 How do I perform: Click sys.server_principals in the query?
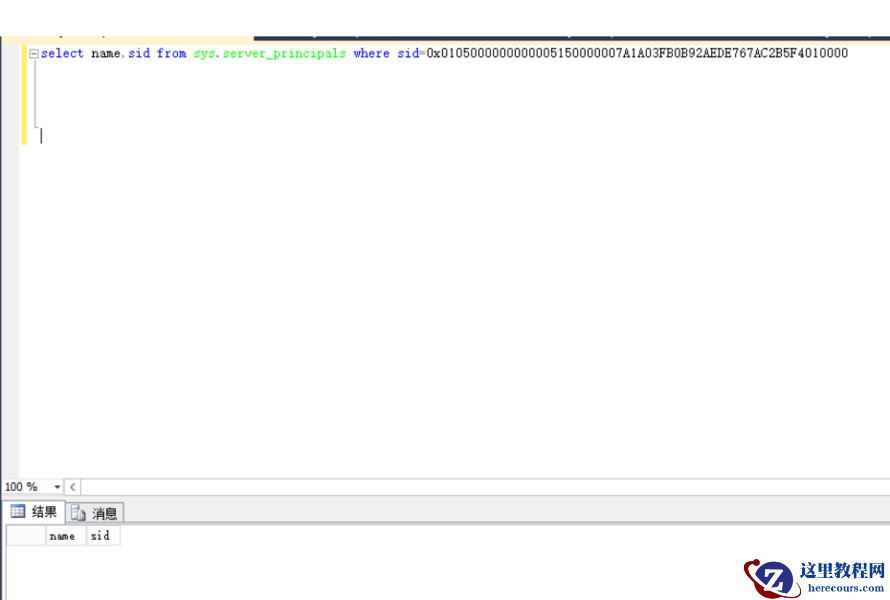270,53
